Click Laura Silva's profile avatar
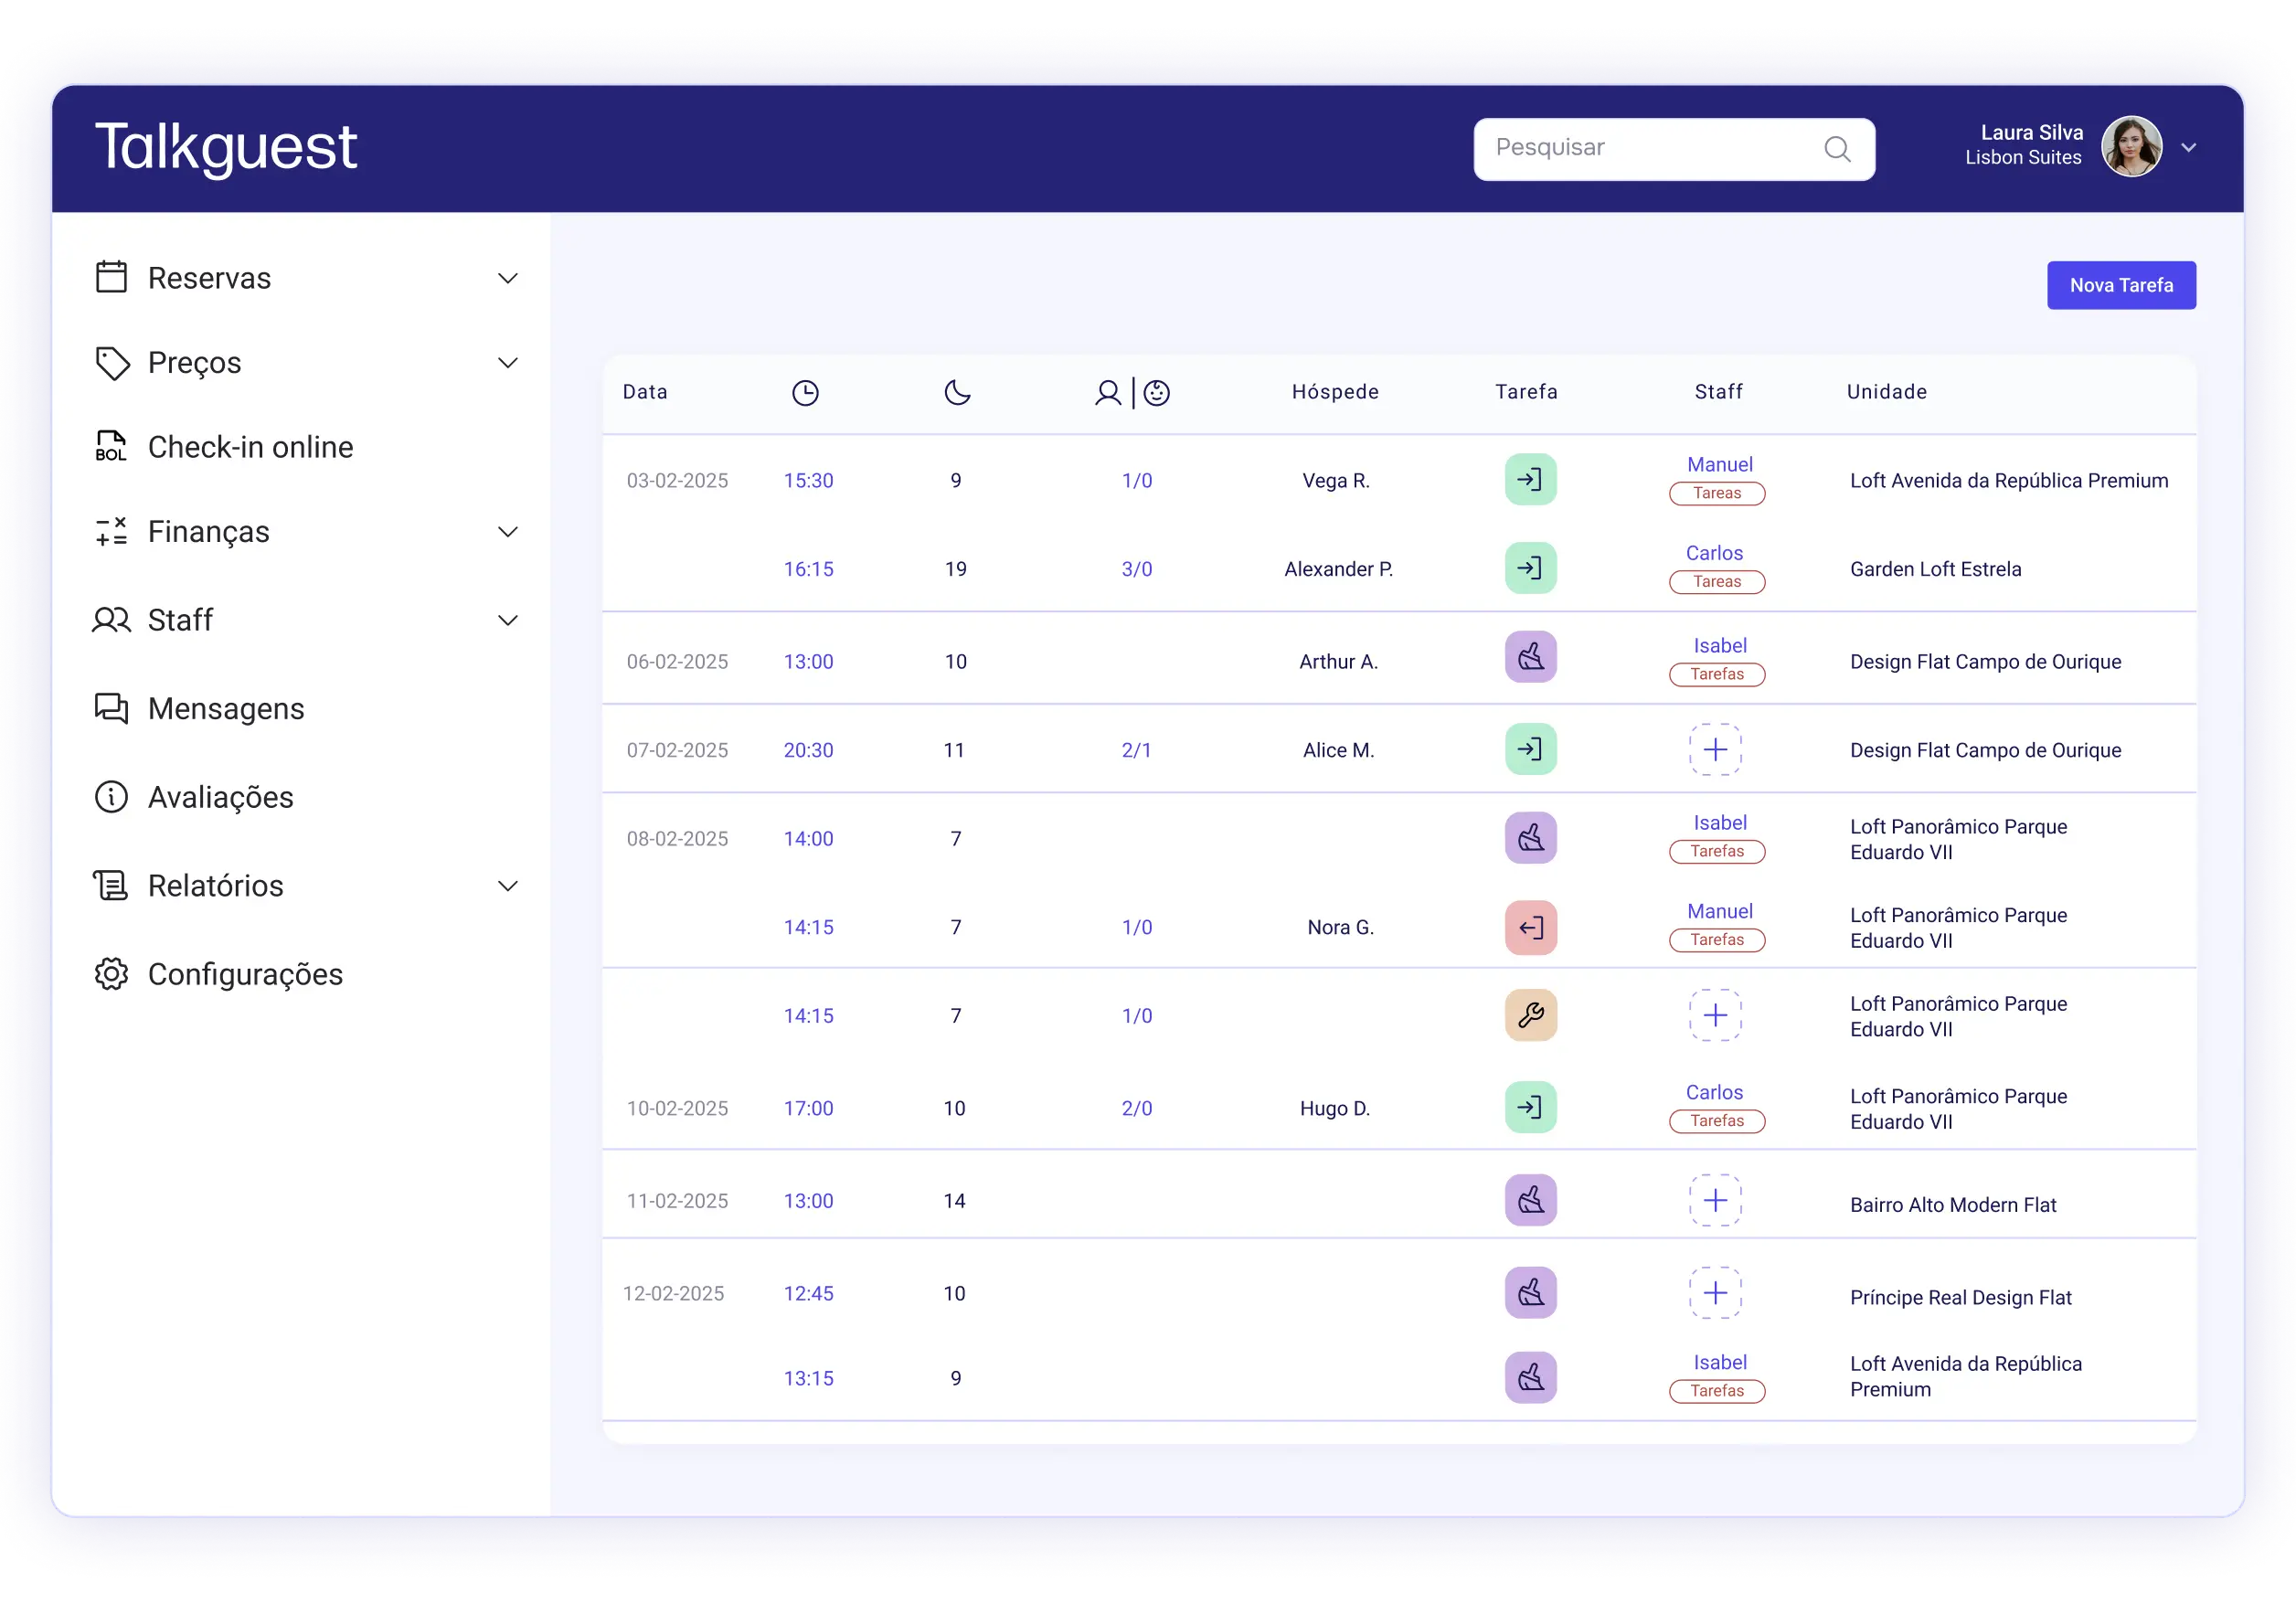This screenshot has height=1603, width=2296. pyautogui.click(x=2131, y=147)
